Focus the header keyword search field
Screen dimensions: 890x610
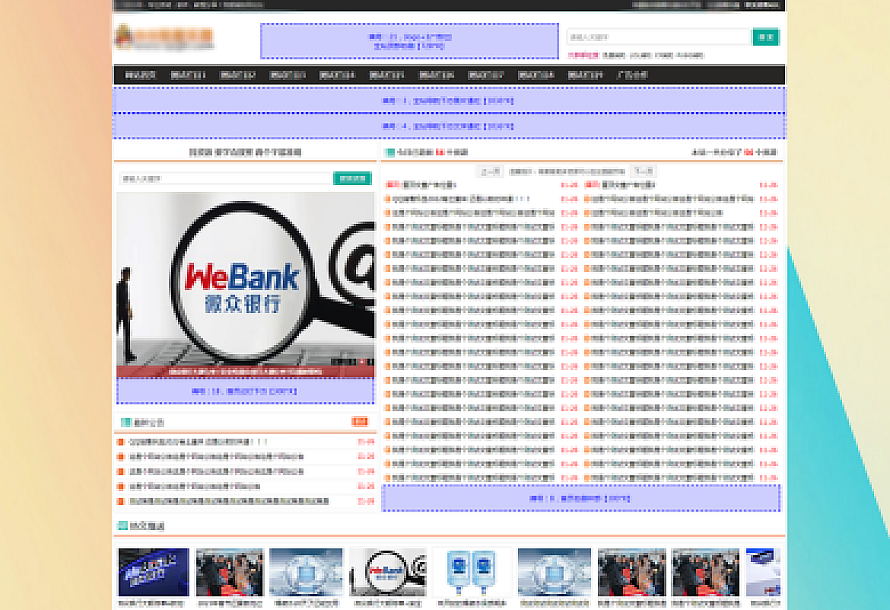pos(658,37)
